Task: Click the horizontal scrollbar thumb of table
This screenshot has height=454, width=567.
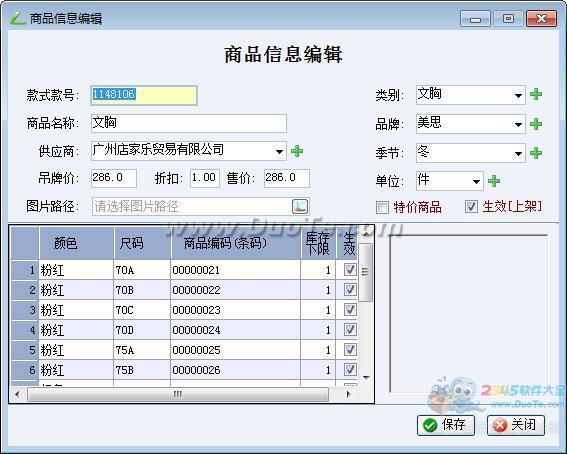Action: (178, 394)
